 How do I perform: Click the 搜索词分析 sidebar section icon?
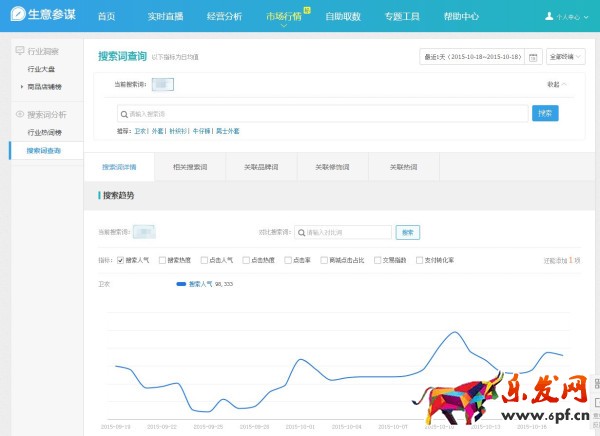[20, 115]
